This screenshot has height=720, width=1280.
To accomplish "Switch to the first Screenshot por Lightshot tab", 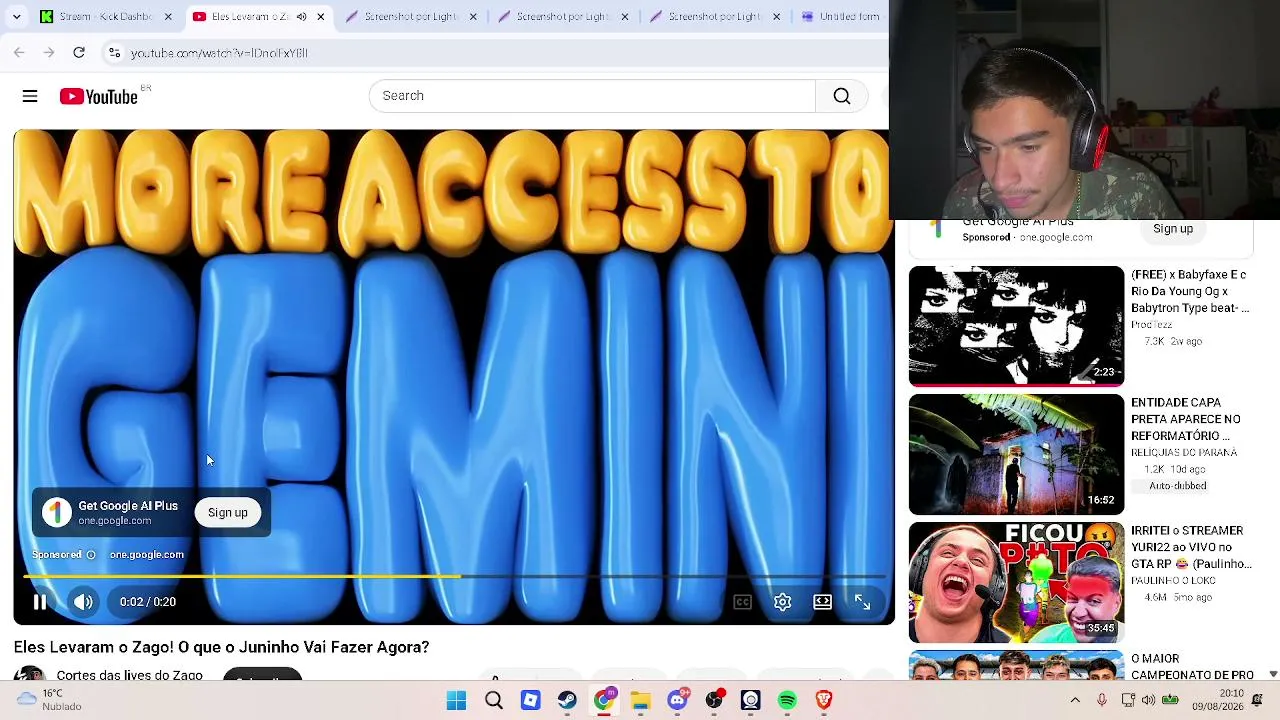I will click(412, 17).
